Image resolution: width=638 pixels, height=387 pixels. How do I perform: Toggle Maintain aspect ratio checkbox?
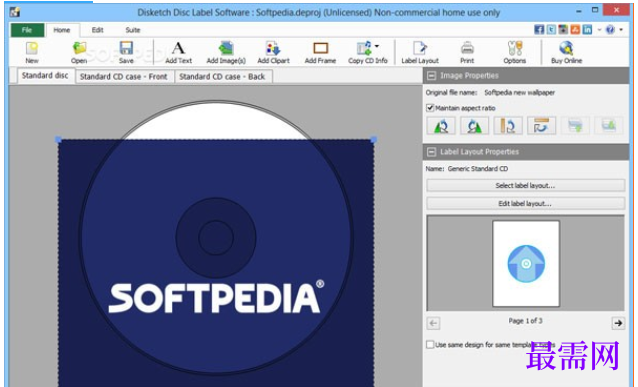click(x=430, y=108)
